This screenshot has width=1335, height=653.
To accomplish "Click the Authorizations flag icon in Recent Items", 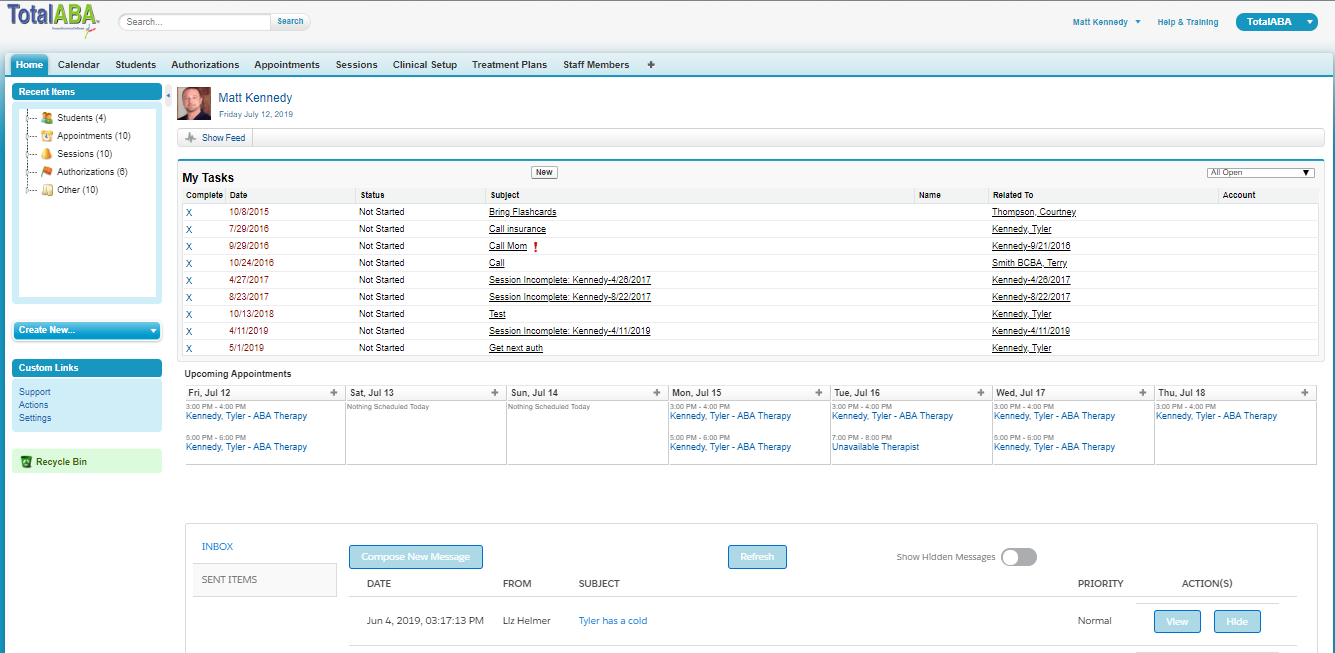I will point(47,172).
